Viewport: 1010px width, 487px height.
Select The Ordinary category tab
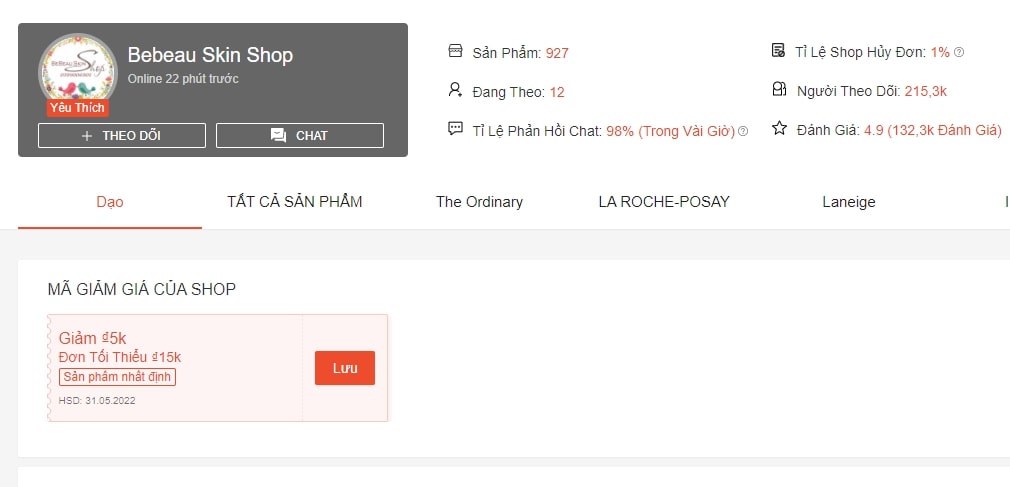pyautogui.click(x=479, y=202)
